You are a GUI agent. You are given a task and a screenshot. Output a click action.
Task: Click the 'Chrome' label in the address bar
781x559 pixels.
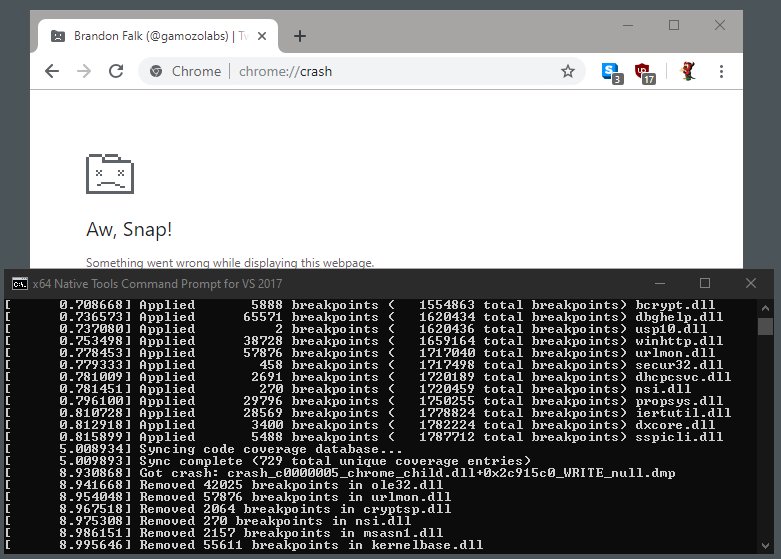(x=196, y=71)
